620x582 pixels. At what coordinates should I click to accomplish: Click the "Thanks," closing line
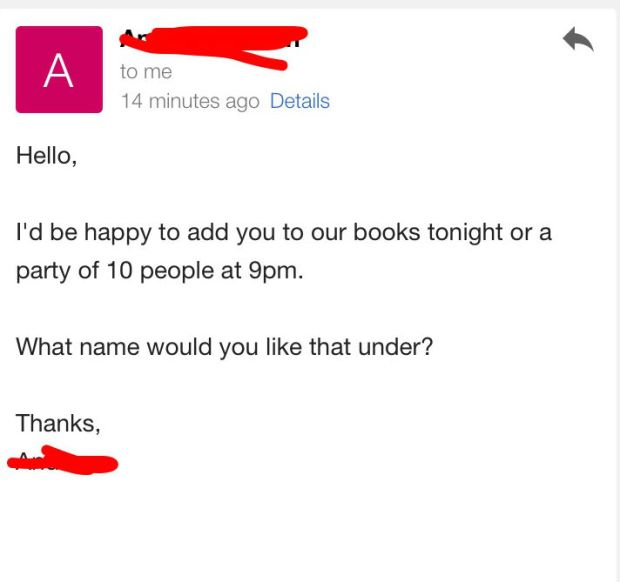pyautogui.click(x=58, y=423)
